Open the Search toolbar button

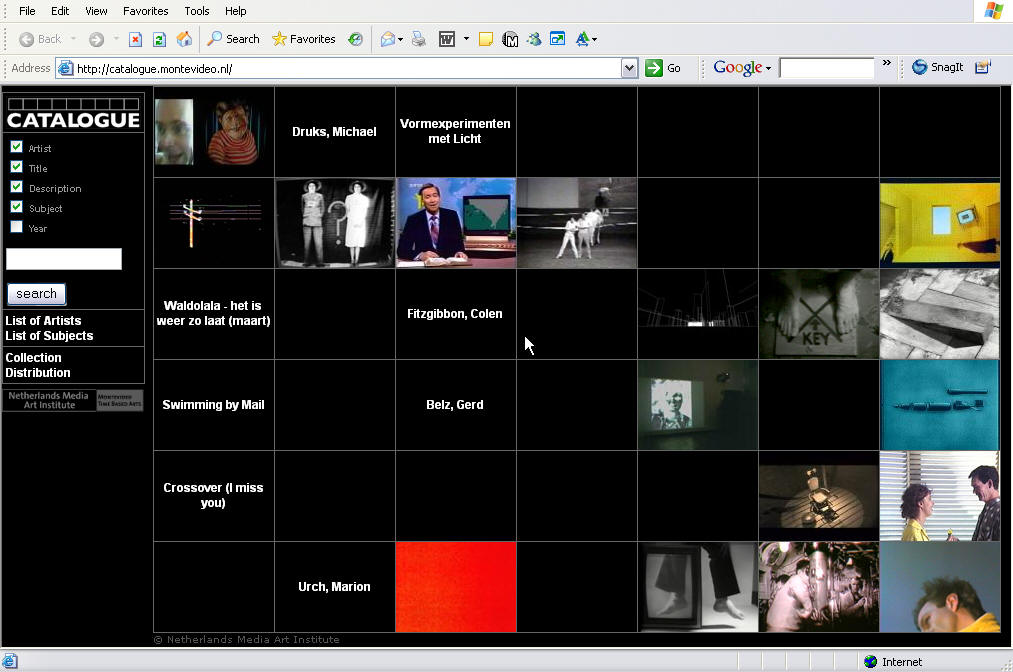[x=233, y=39]
